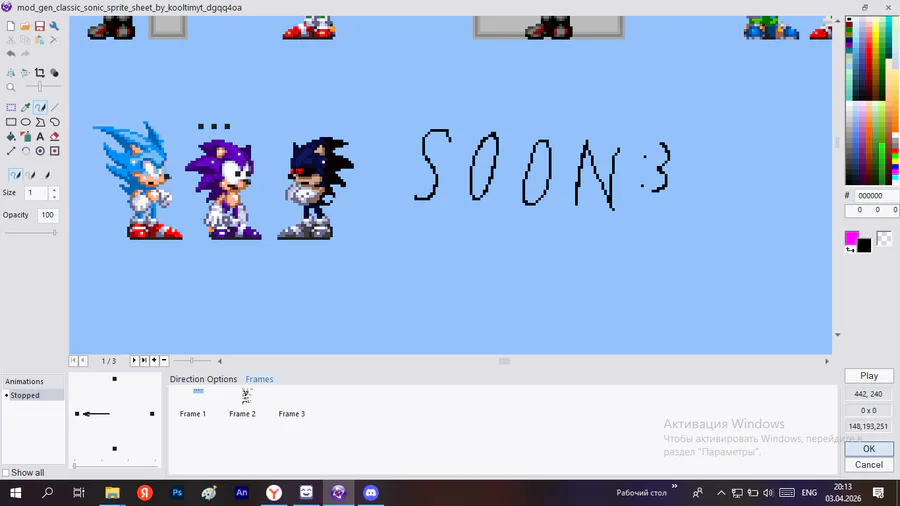This screenshot has width=900, height=506.
Task: Select the Rotate tool
Action: click(25, 151)
